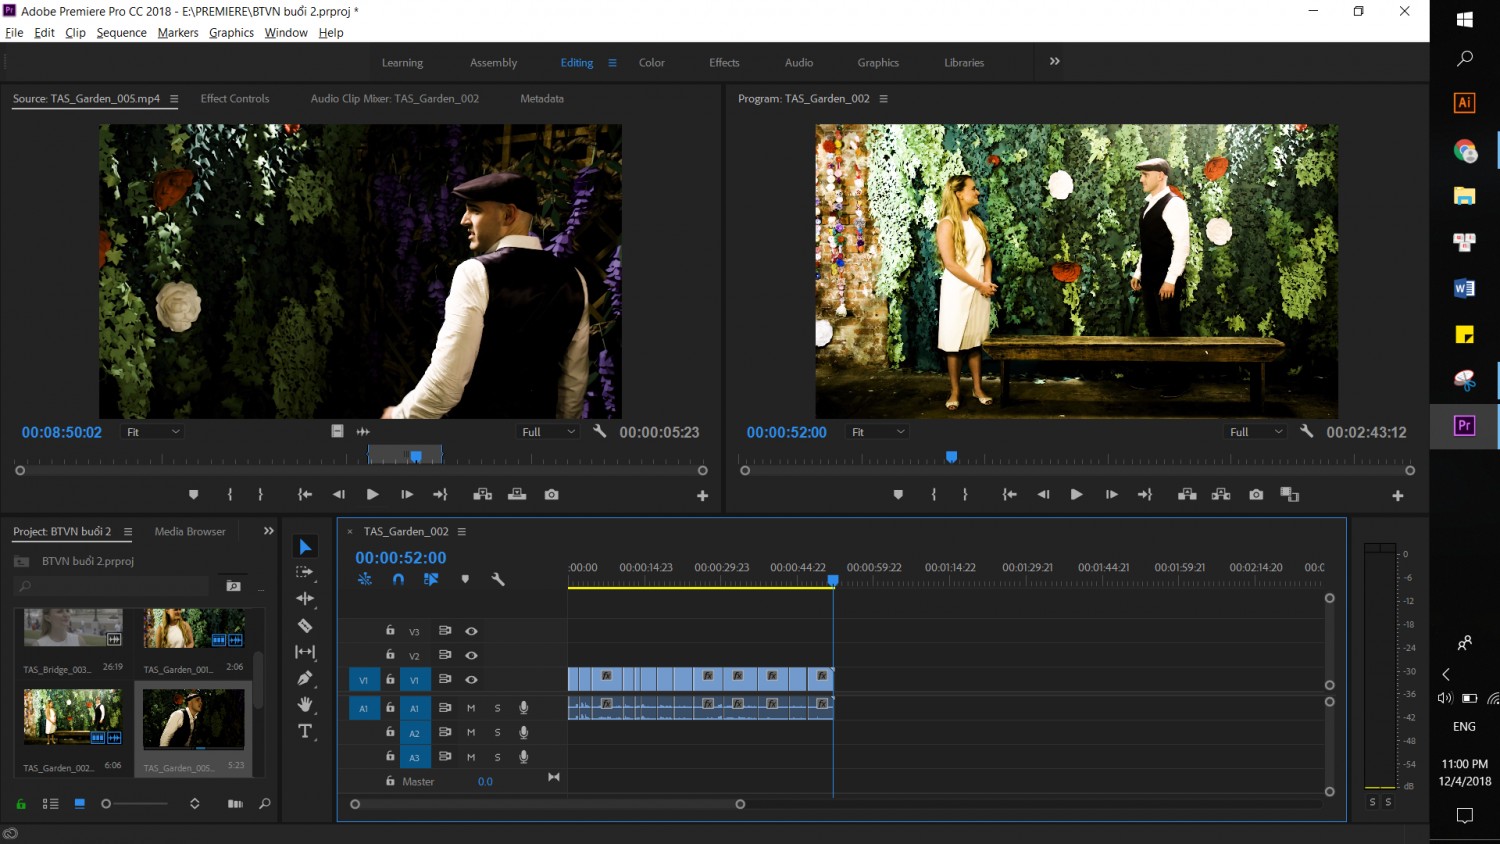Switch to Color workspace tab
The image size is (1500, 844).
click(x=651, y=62)
